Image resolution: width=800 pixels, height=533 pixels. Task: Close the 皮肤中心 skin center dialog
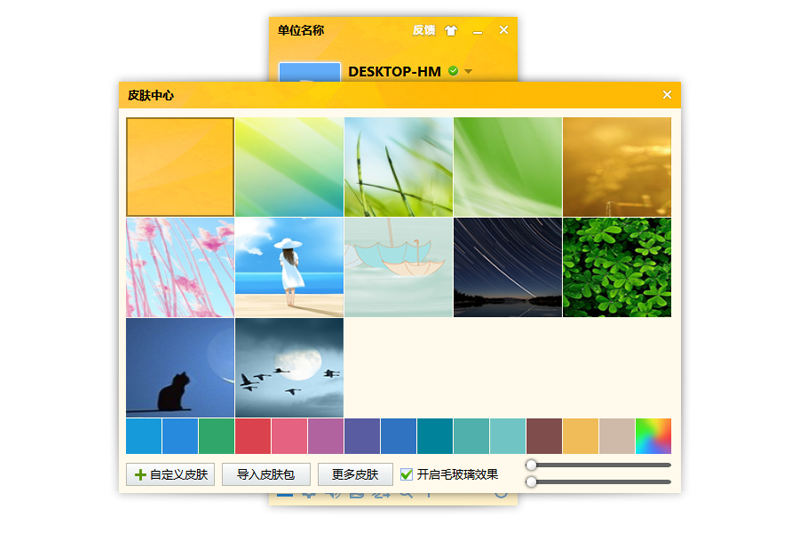667,95
